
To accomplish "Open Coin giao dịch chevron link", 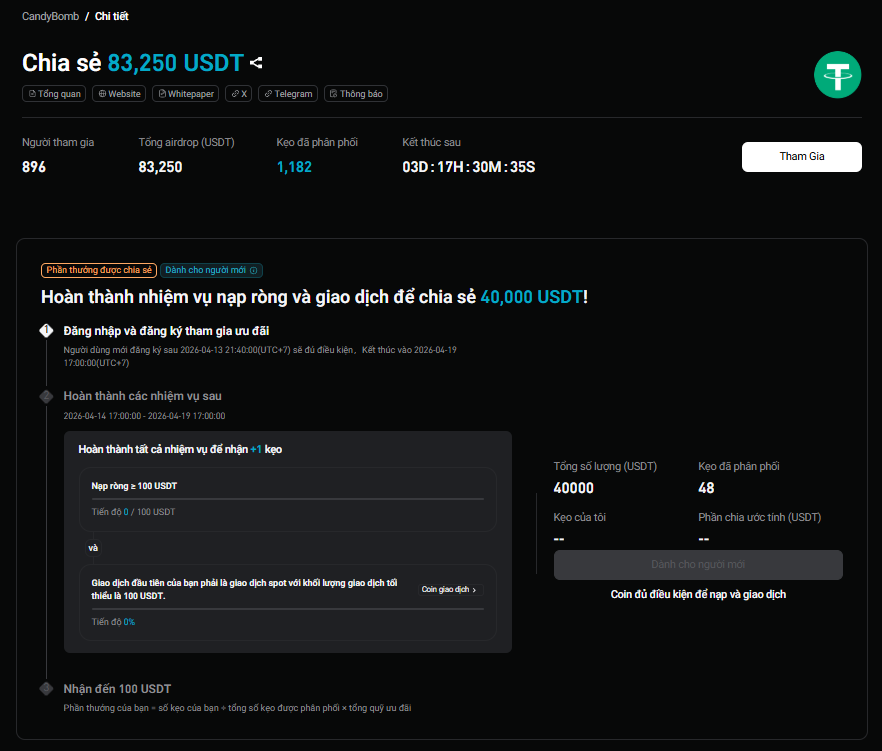I will click(x=449, y=590).
